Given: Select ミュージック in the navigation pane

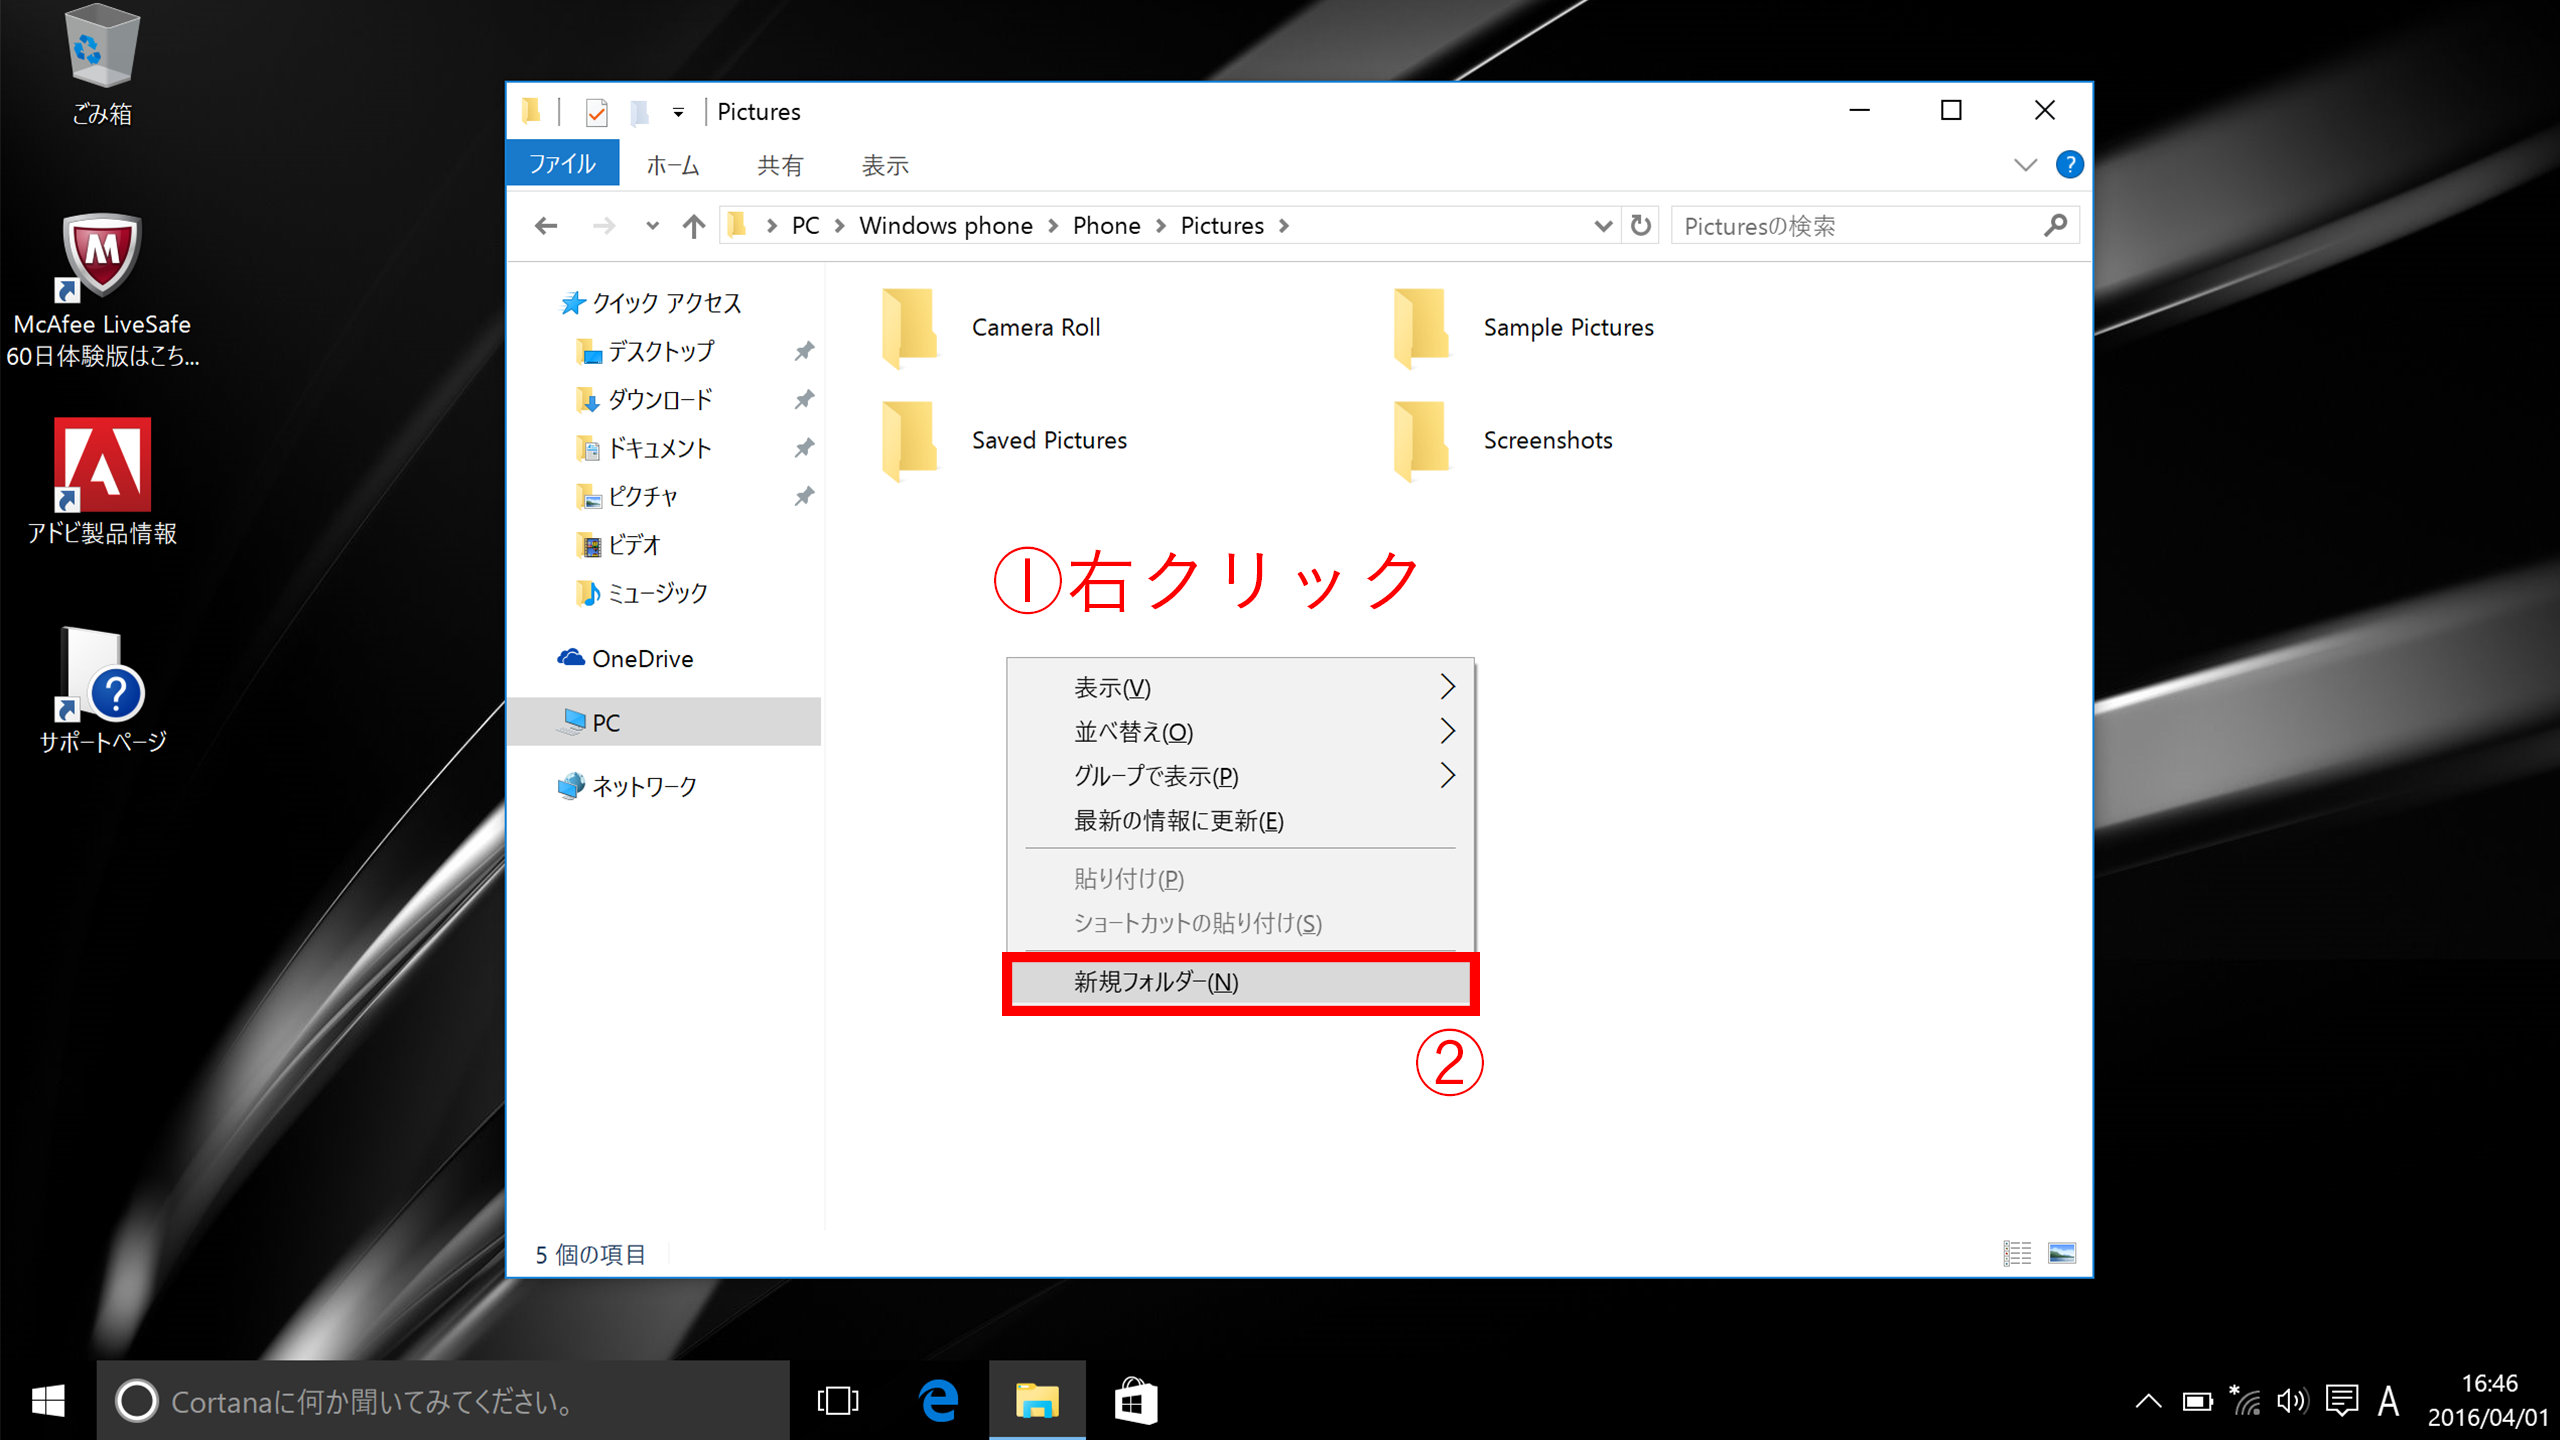Looking at the screenshot, I should tap(642, 593).
